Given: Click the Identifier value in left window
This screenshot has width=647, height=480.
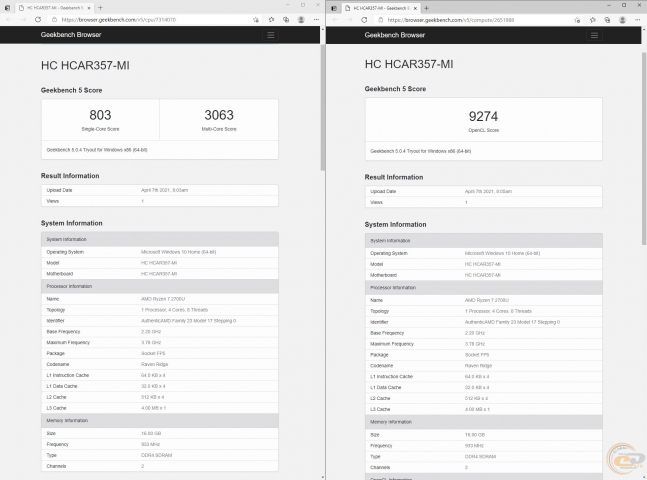Looking at the screenshot, I should 189,321.
